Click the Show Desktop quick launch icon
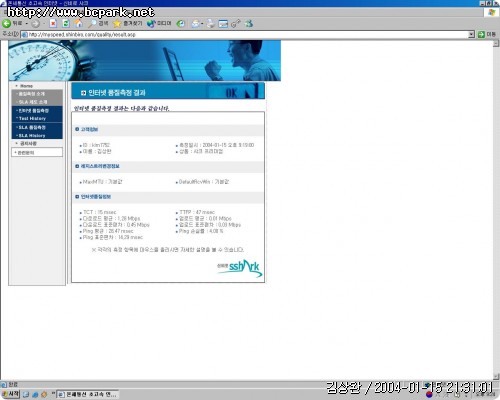Image resolution: width=500 pixels, height=400 pixels. [x=26, y=395]
